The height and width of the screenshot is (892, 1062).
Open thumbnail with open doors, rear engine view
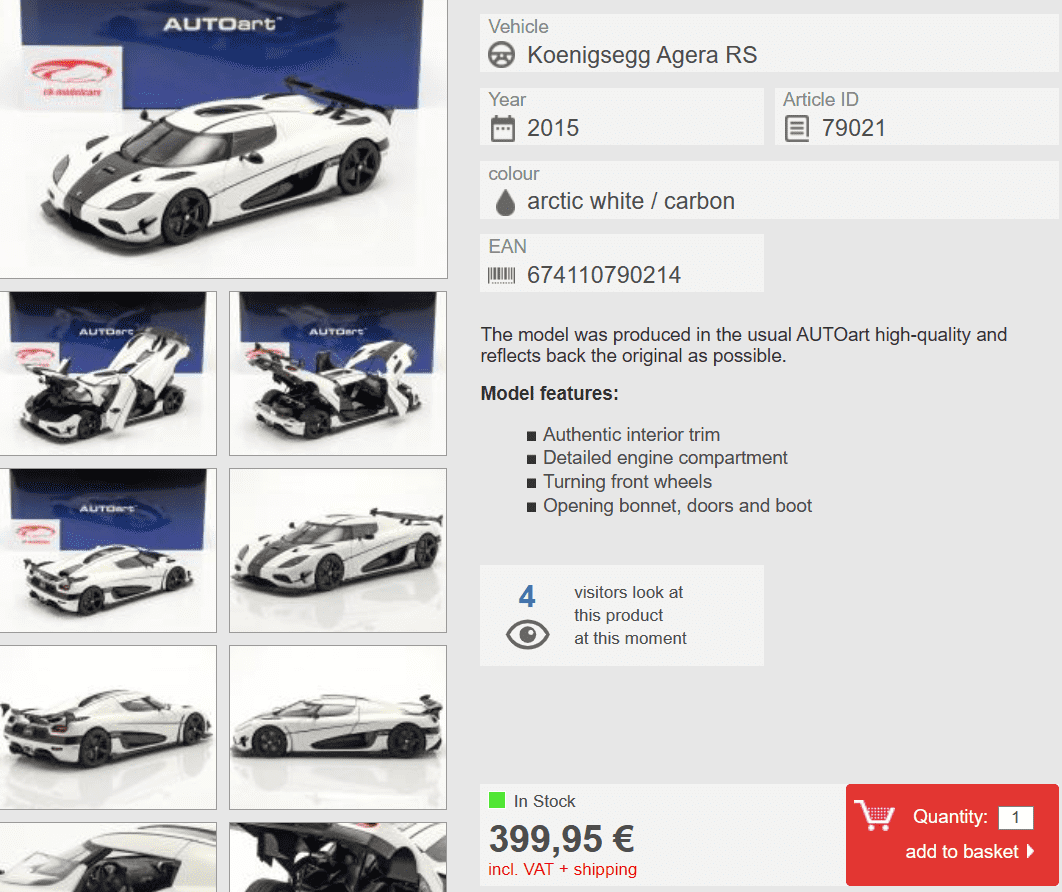tap(338, 373)
